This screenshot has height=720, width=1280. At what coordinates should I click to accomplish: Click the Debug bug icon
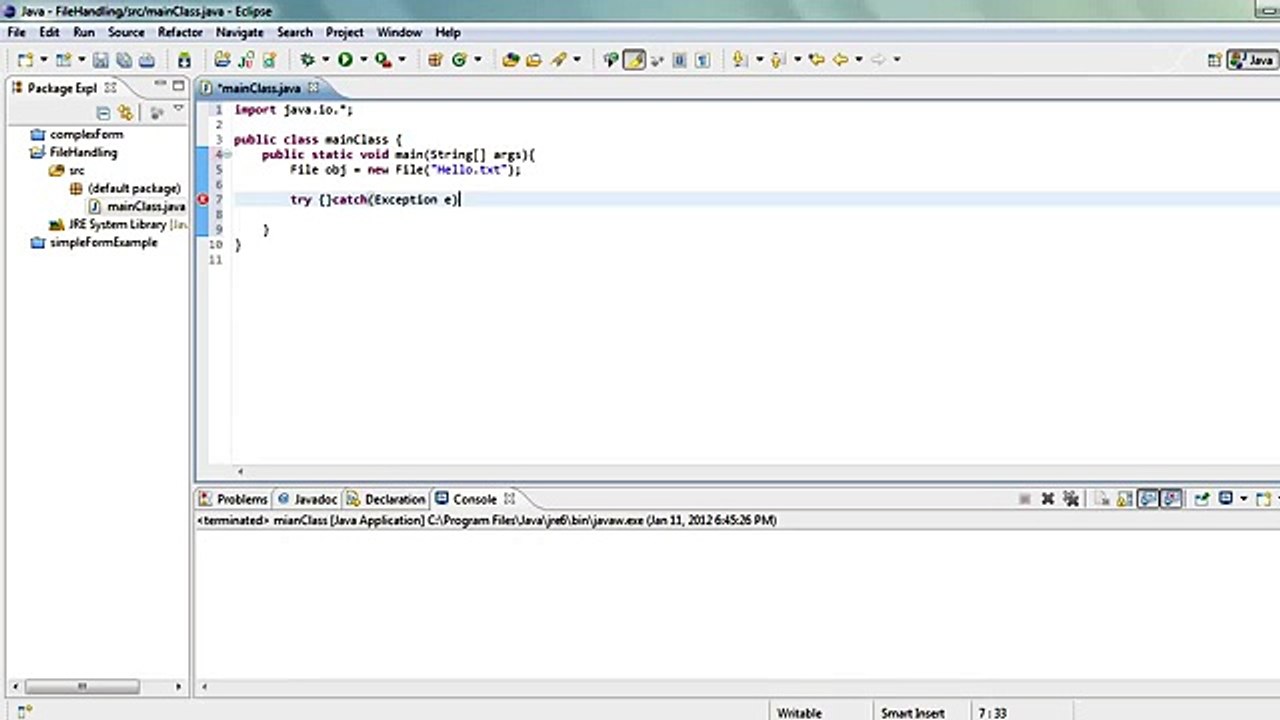click(307, 60)
